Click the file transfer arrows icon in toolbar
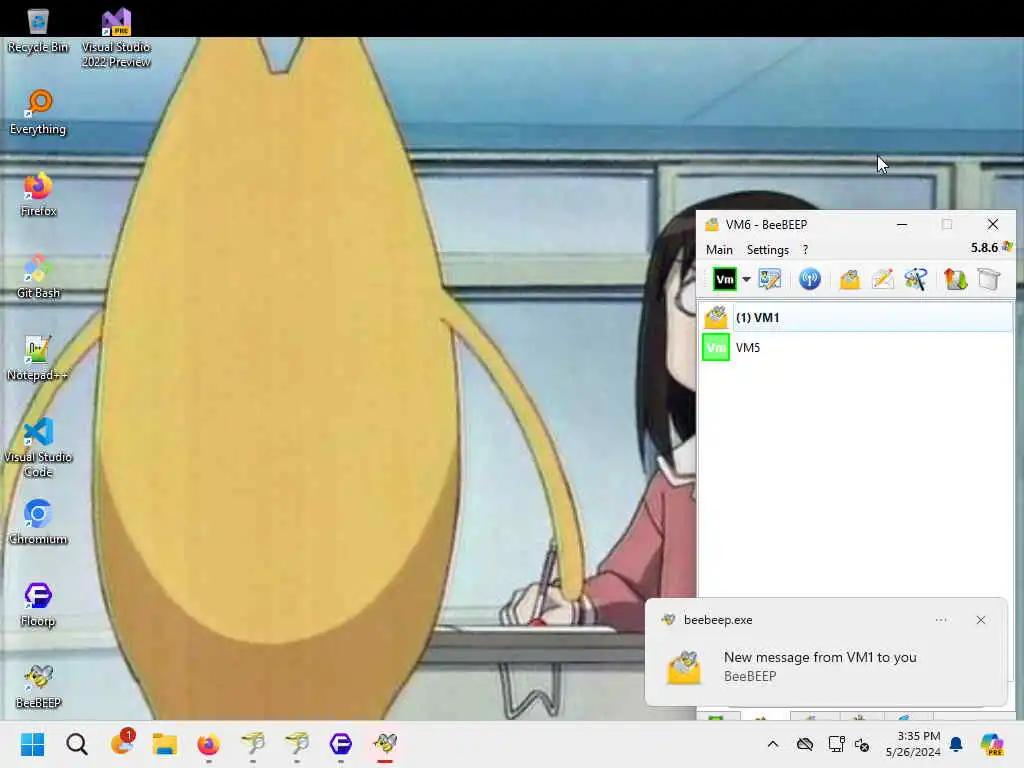The height and width of the screenshot is (768, 1024). click(955, 280)
